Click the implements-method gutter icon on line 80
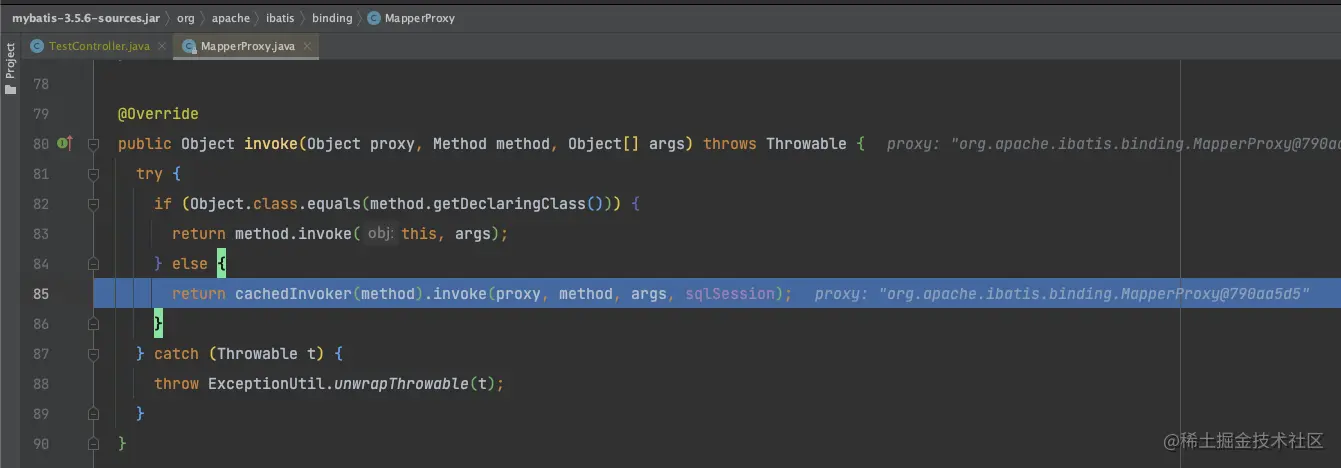This screenshot has height=468, width=1341. pos(66,144)
